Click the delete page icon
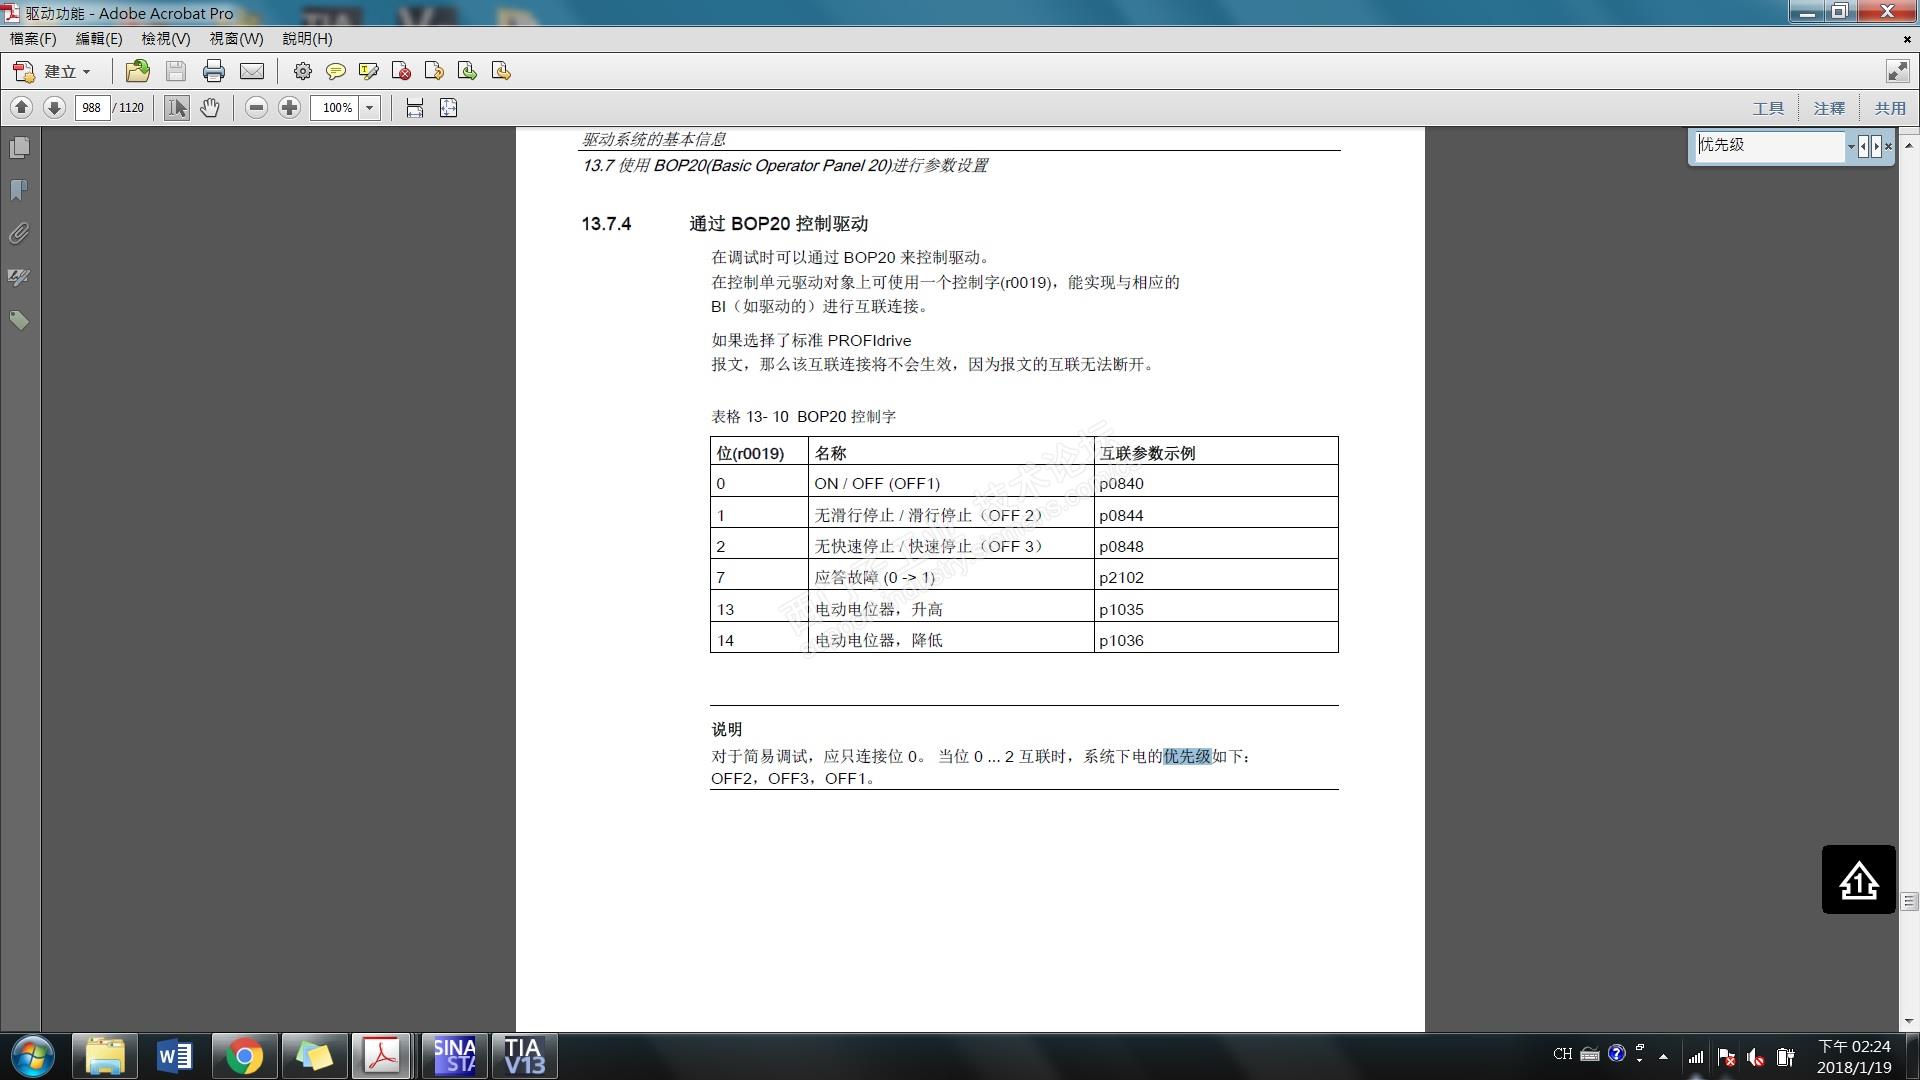This screenshot has height=1080, width=1920. click(402, 71)
